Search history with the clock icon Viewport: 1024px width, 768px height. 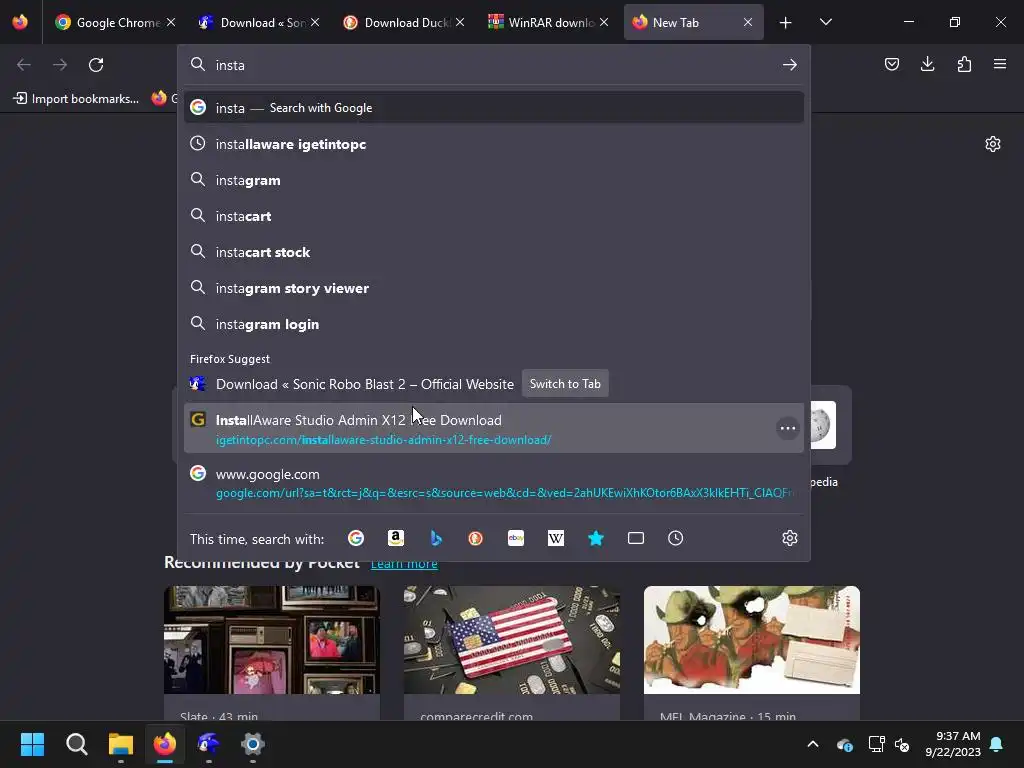[675, 538]
